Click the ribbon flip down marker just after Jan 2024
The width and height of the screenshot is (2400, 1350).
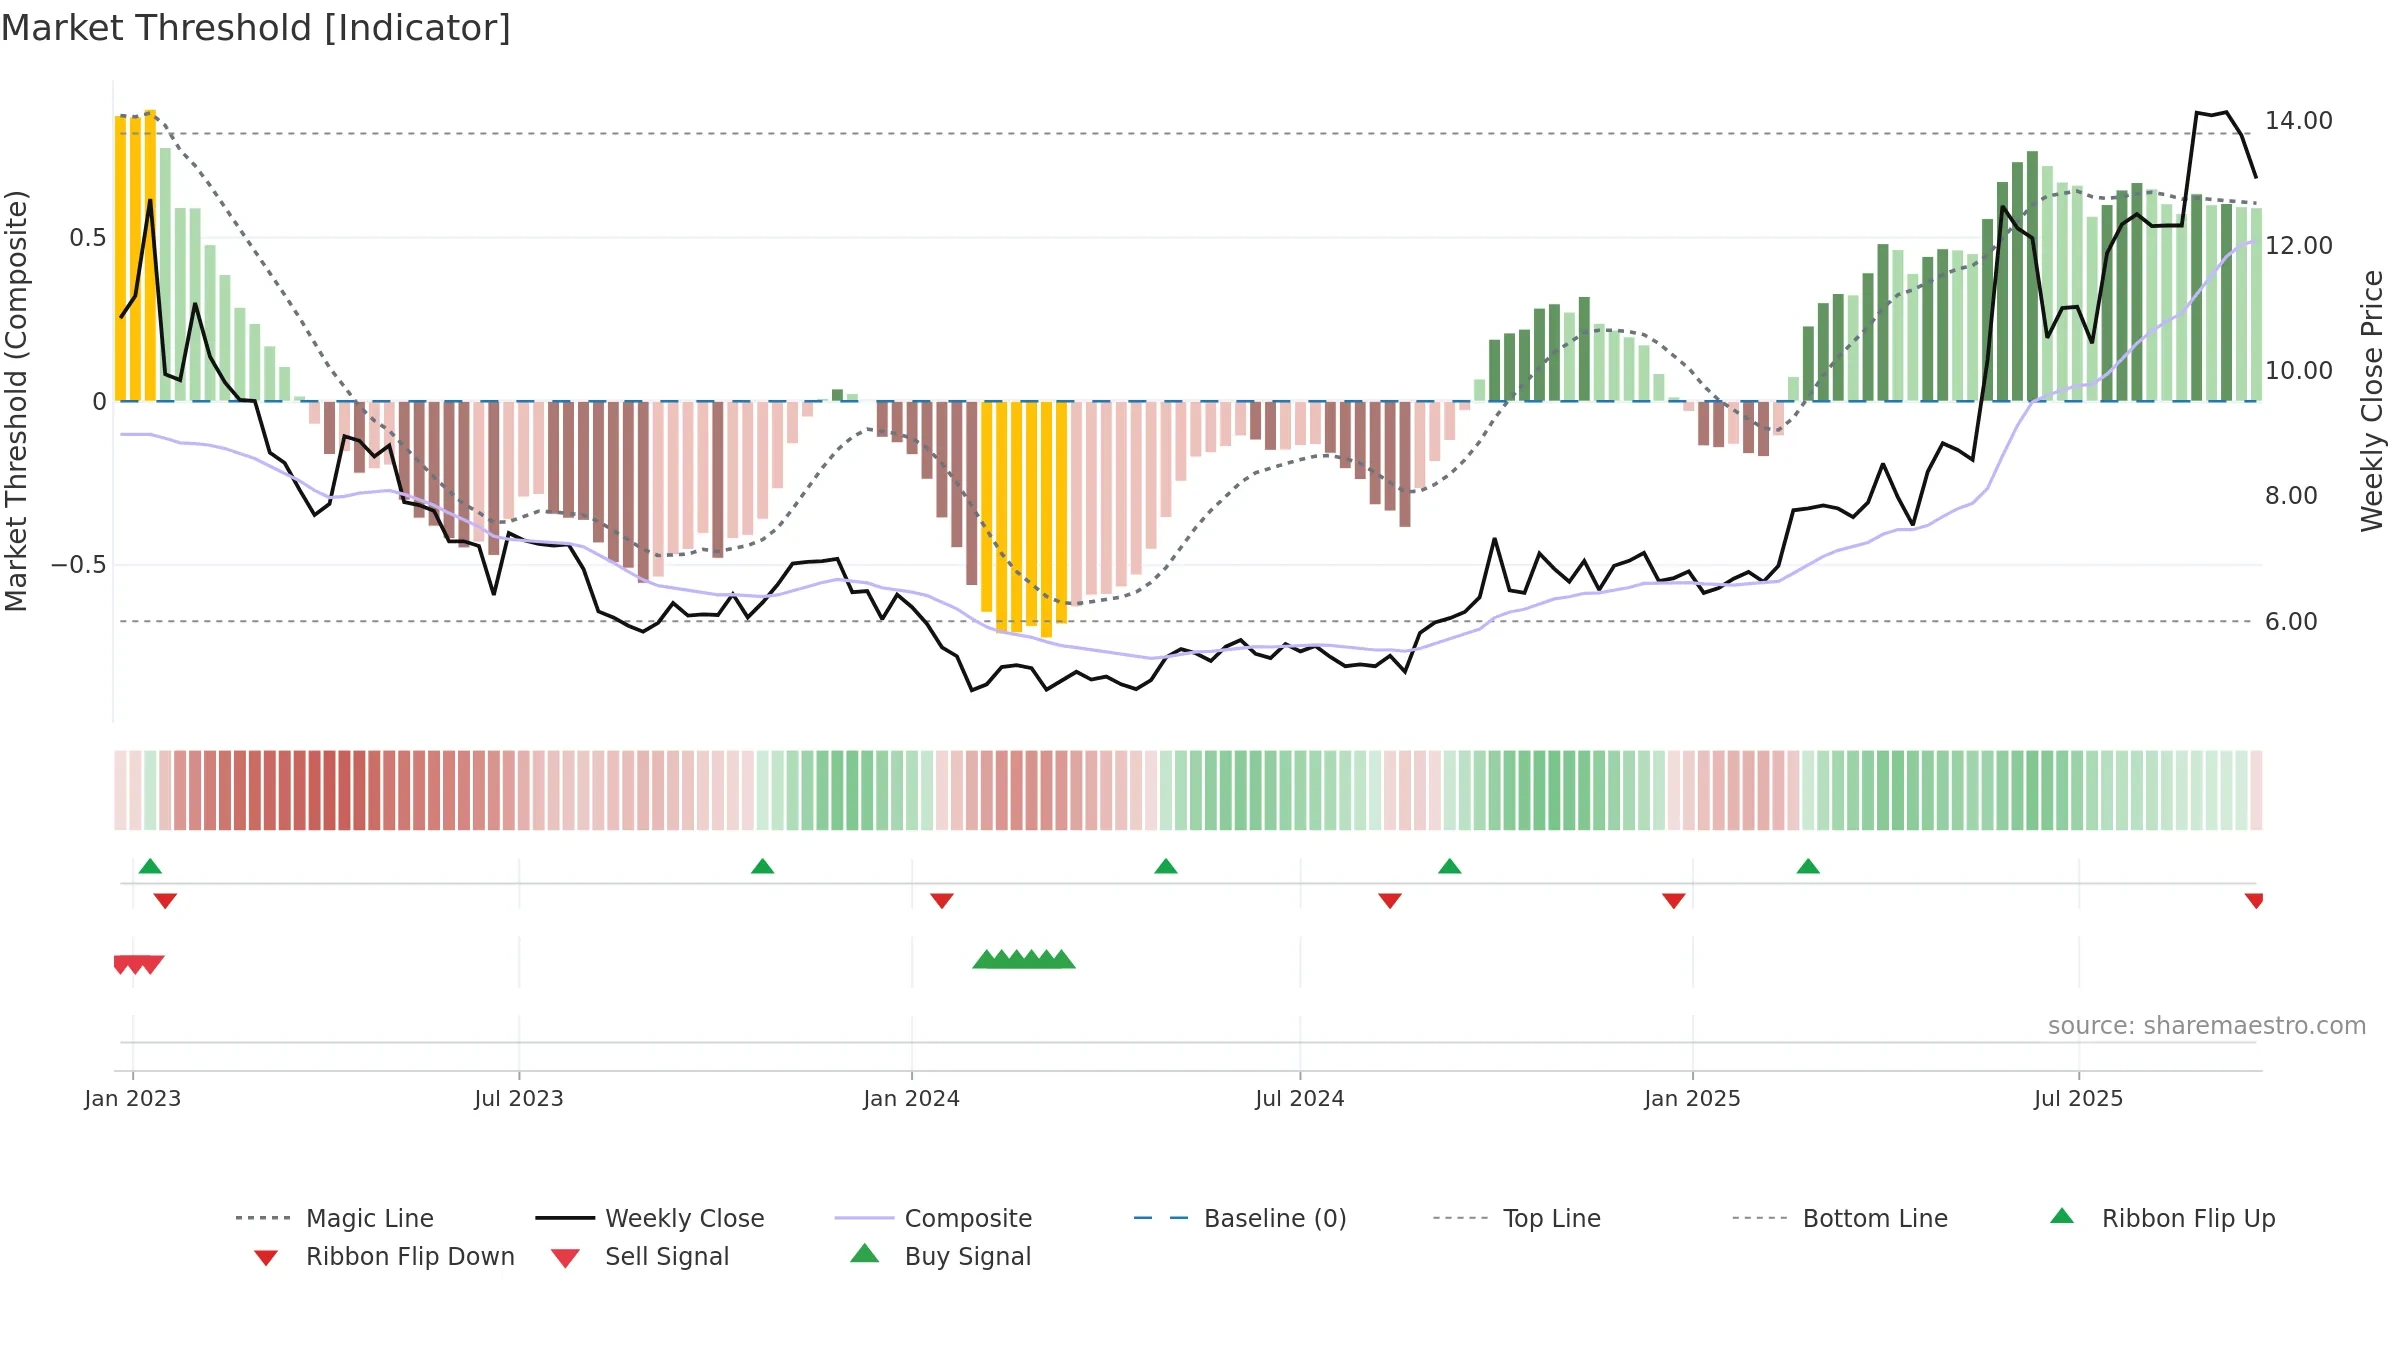[x=942, y=901]
